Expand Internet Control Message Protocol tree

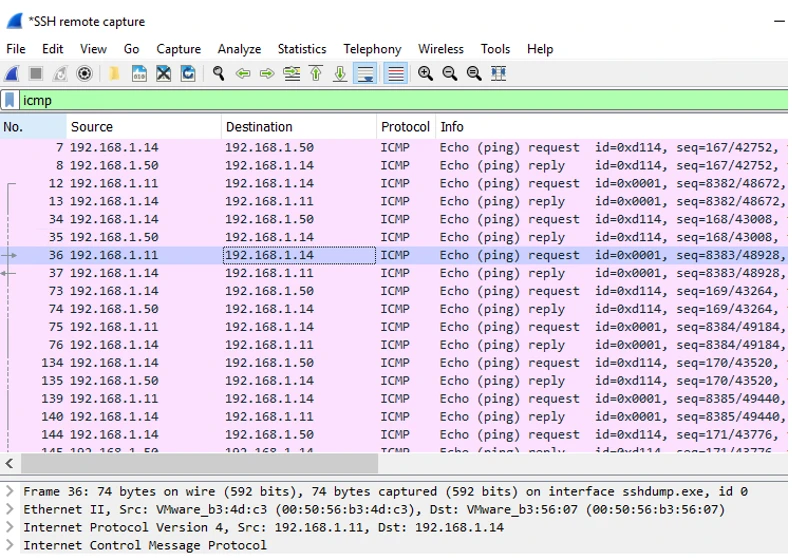10,546
